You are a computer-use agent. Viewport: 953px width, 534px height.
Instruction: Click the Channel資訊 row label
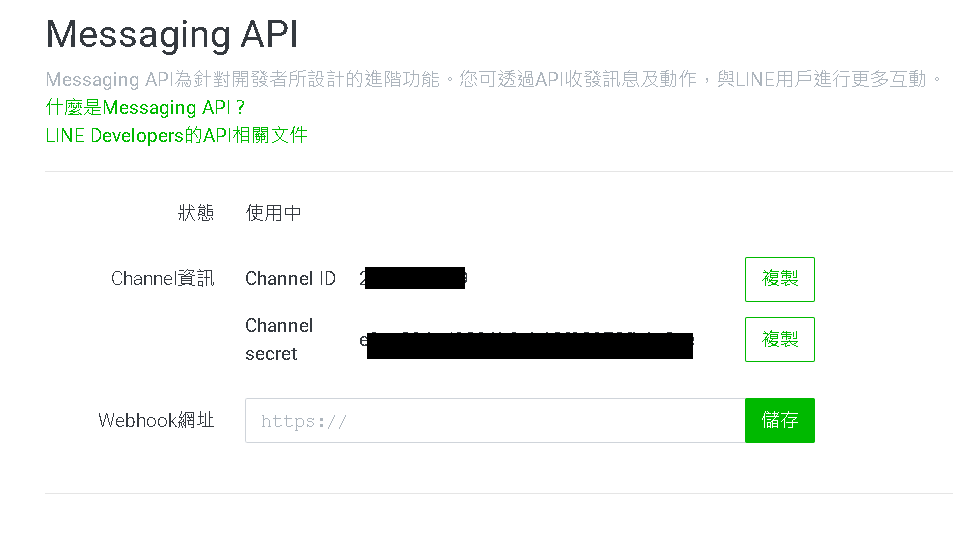point(162,279)
